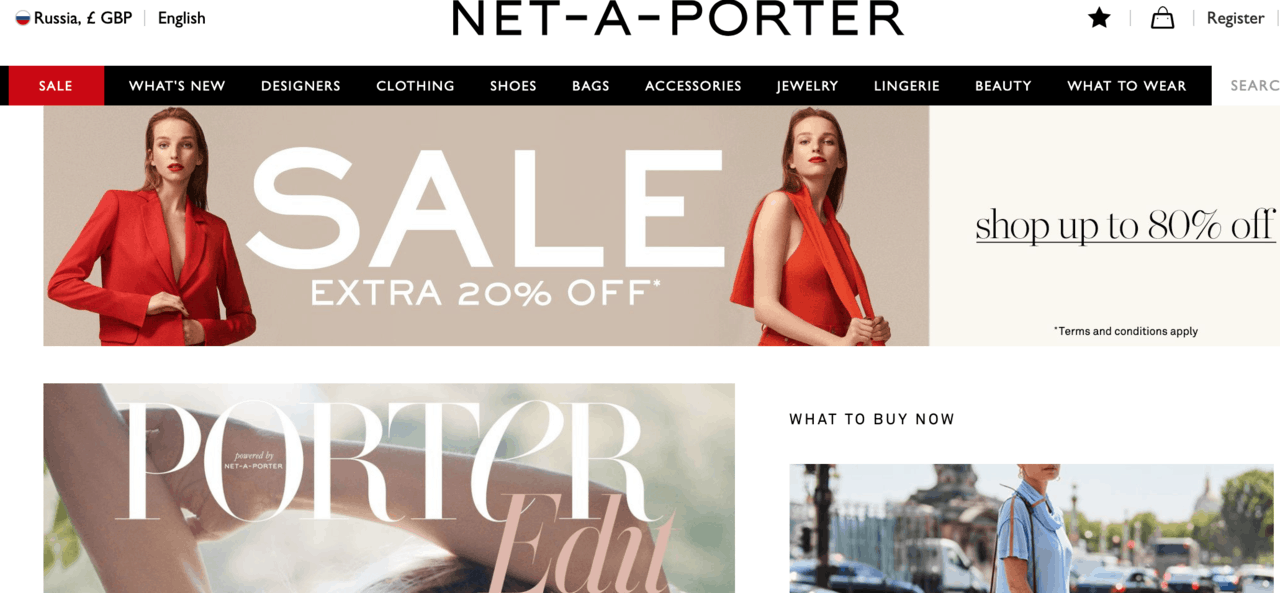Select Accessories in the navigation
The image size is (1280, 593).
(x=693, y=86)
